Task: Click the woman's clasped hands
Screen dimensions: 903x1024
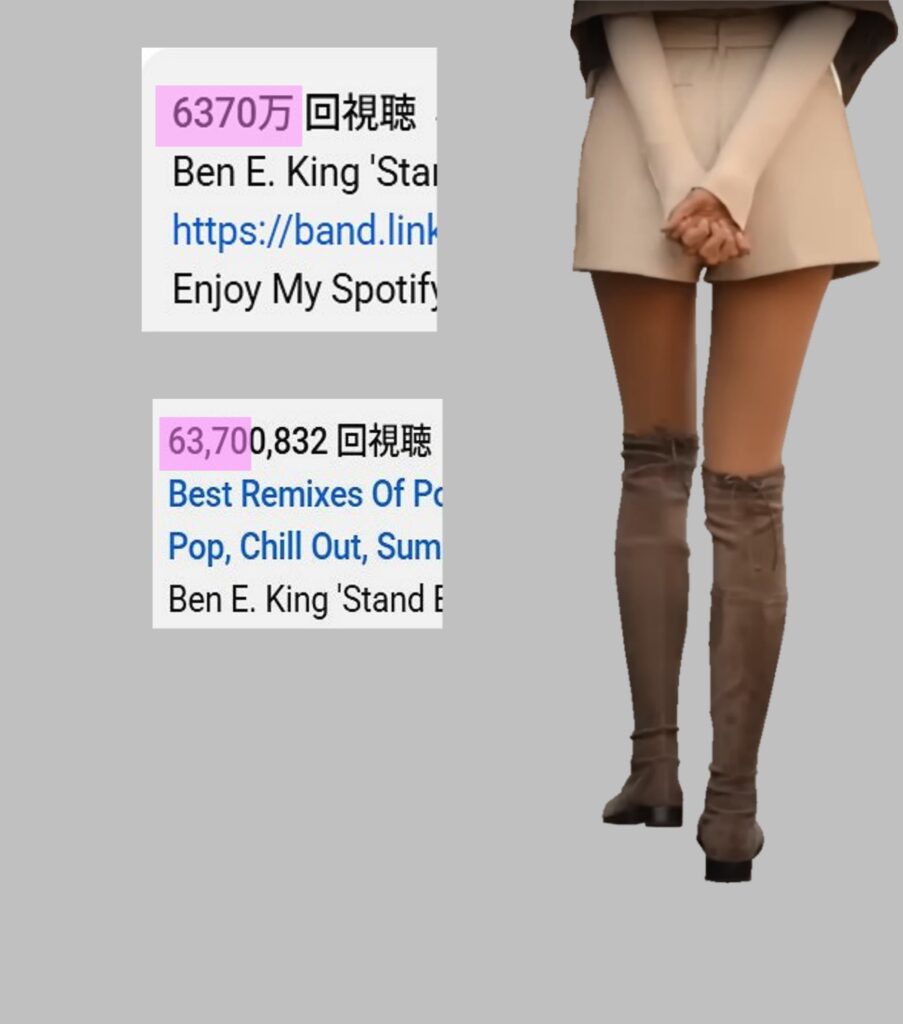Action: 705,227
